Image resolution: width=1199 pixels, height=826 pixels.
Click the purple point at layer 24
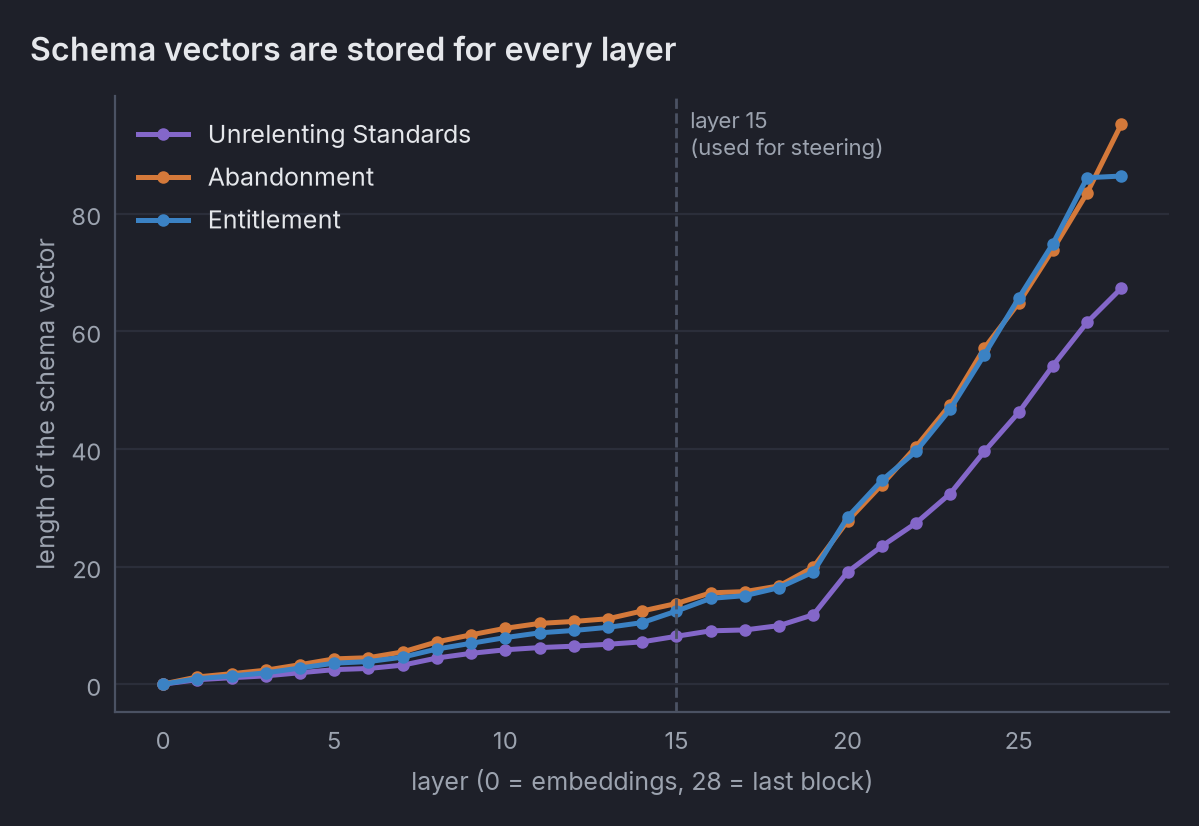[x=984, y=451]
